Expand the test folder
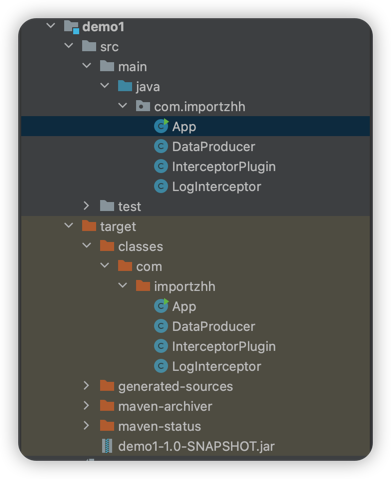 pyautogui.click(x=86, y=206)
